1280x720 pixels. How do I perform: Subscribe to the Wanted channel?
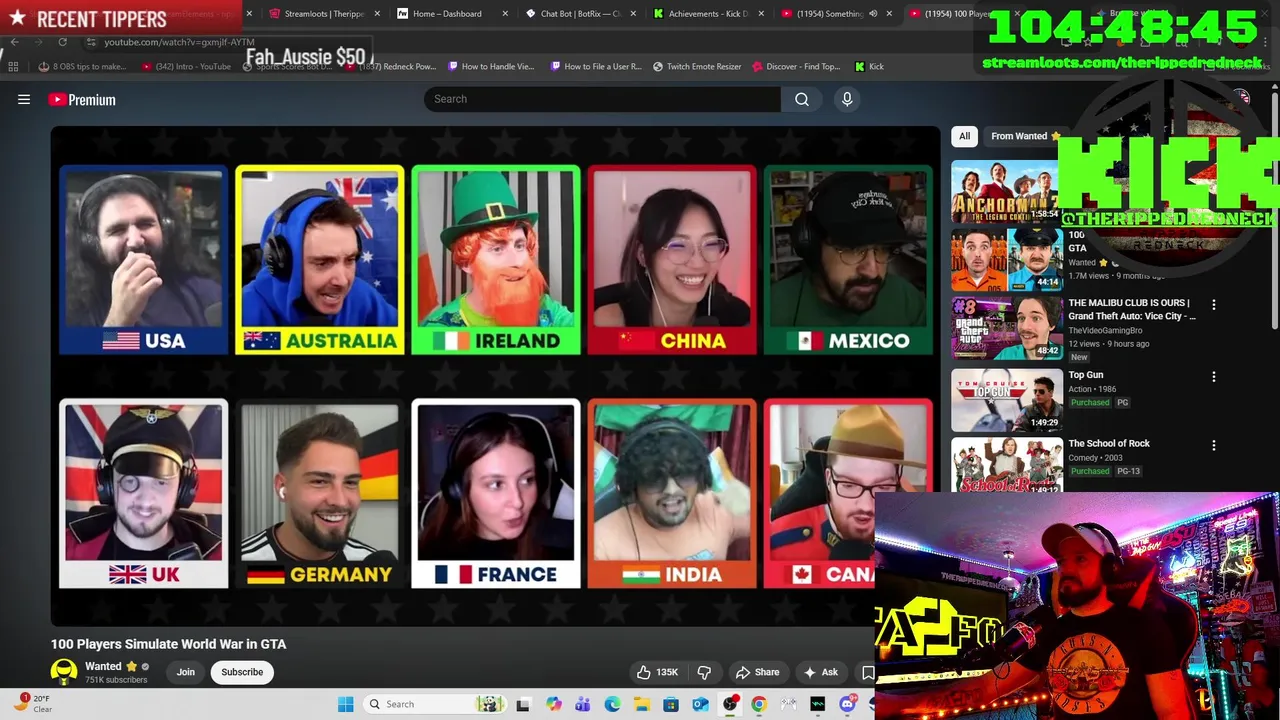(242, 672)
